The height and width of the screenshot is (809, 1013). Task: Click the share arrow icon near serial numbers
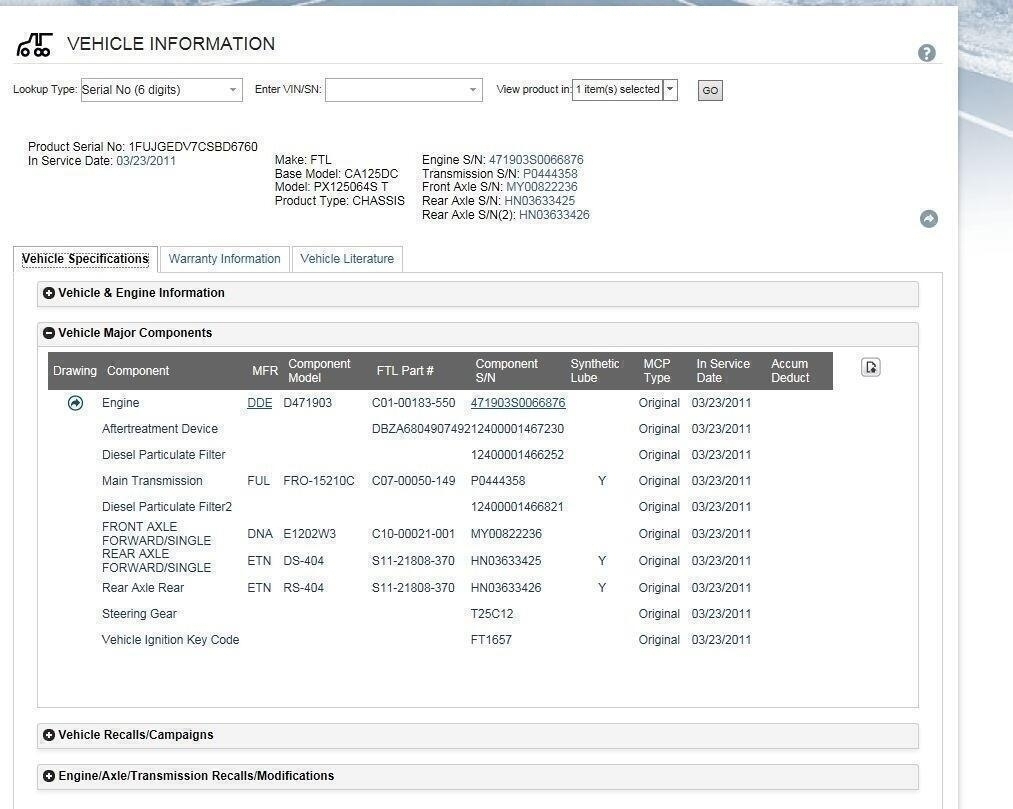pos(928,219)
